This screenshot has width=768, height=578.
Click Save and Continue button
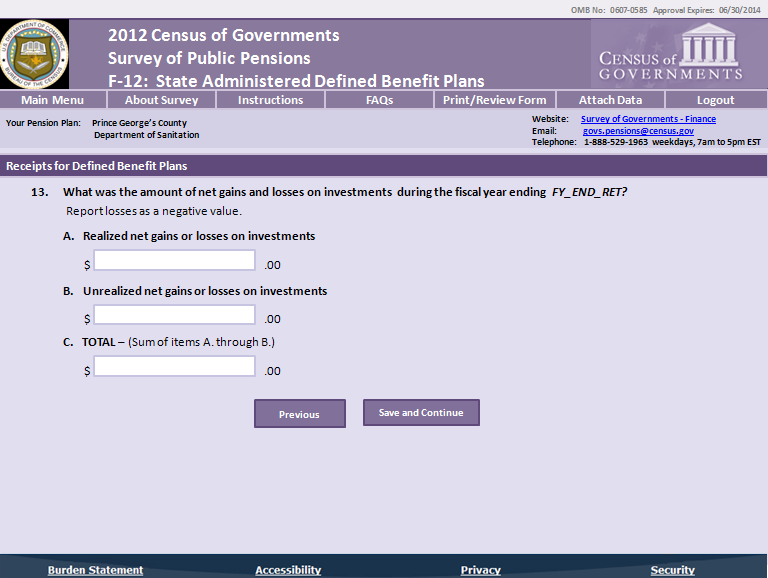(421, 413)
